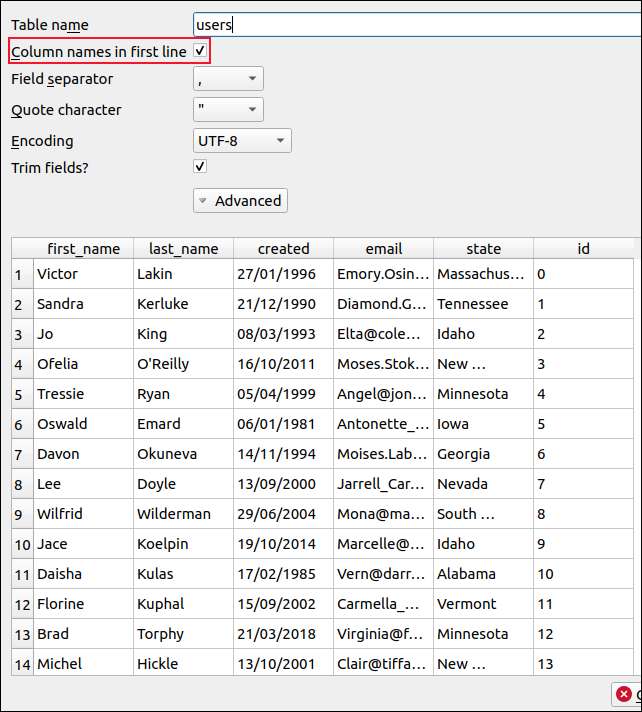The width and height of the screenshot is (642, 712).
Task: Open the Quote character dropdown
Action: [228, 110]
